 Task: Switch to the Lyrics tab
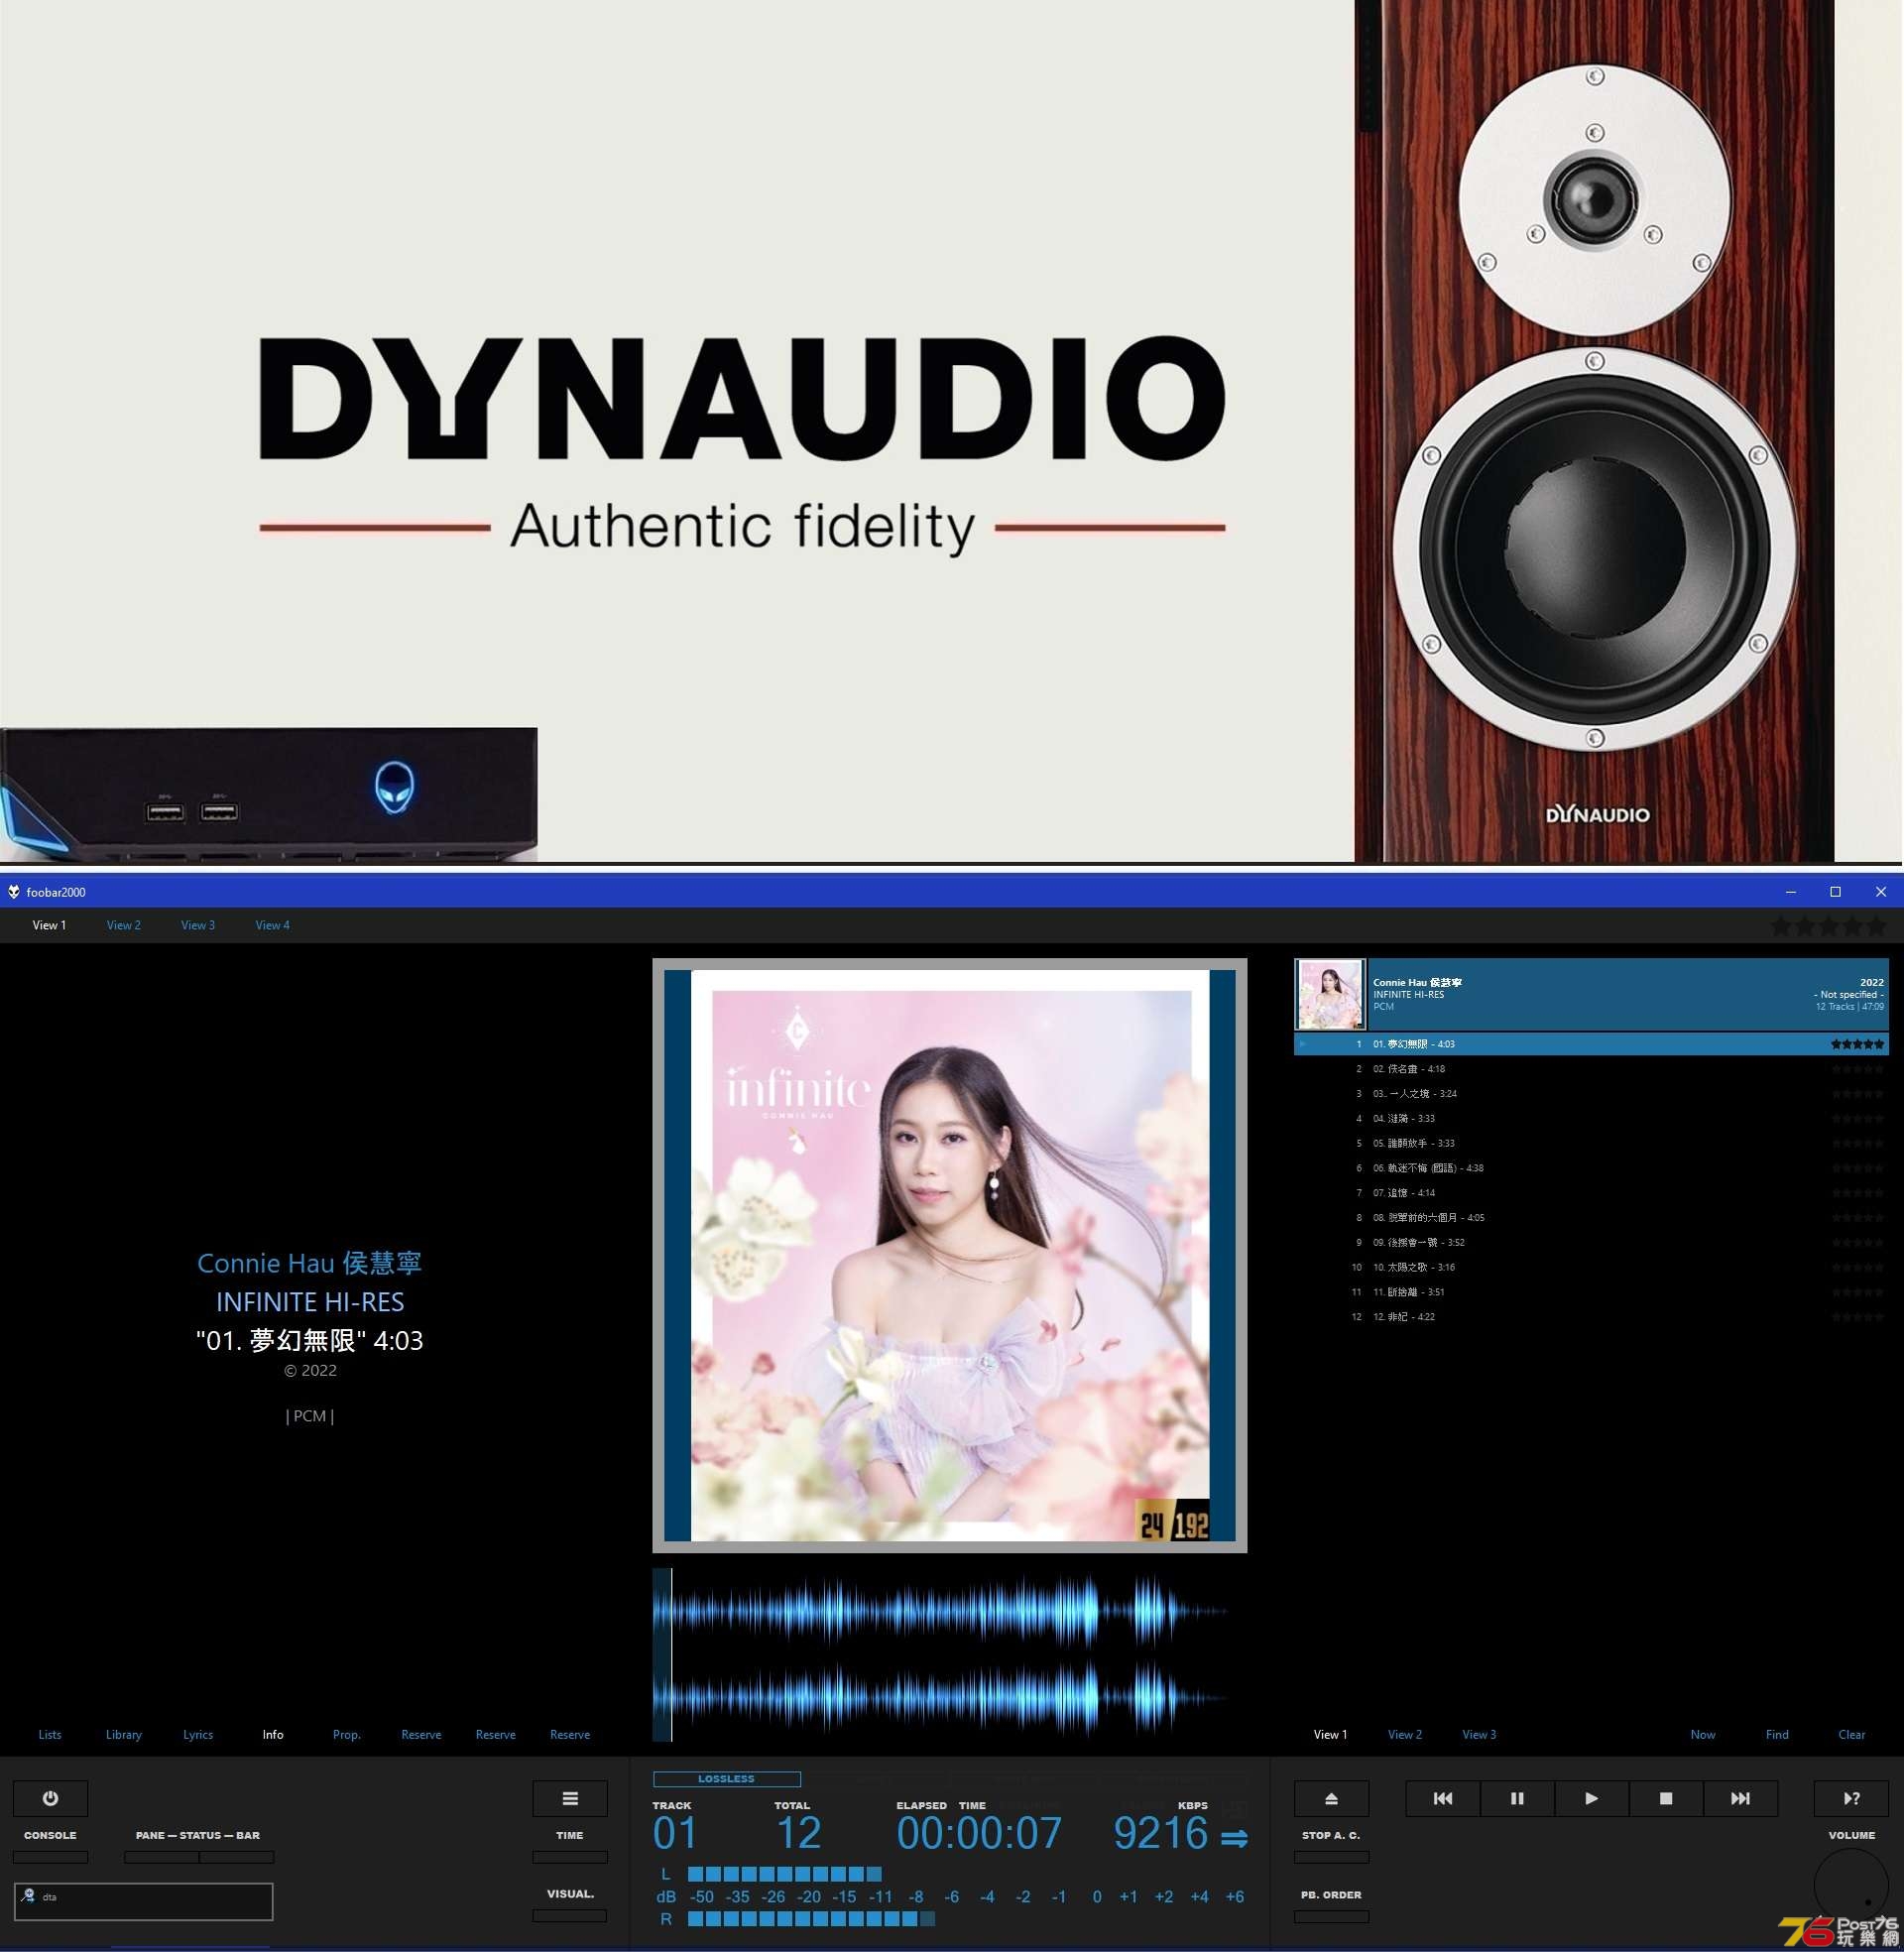click(198, 1735)
